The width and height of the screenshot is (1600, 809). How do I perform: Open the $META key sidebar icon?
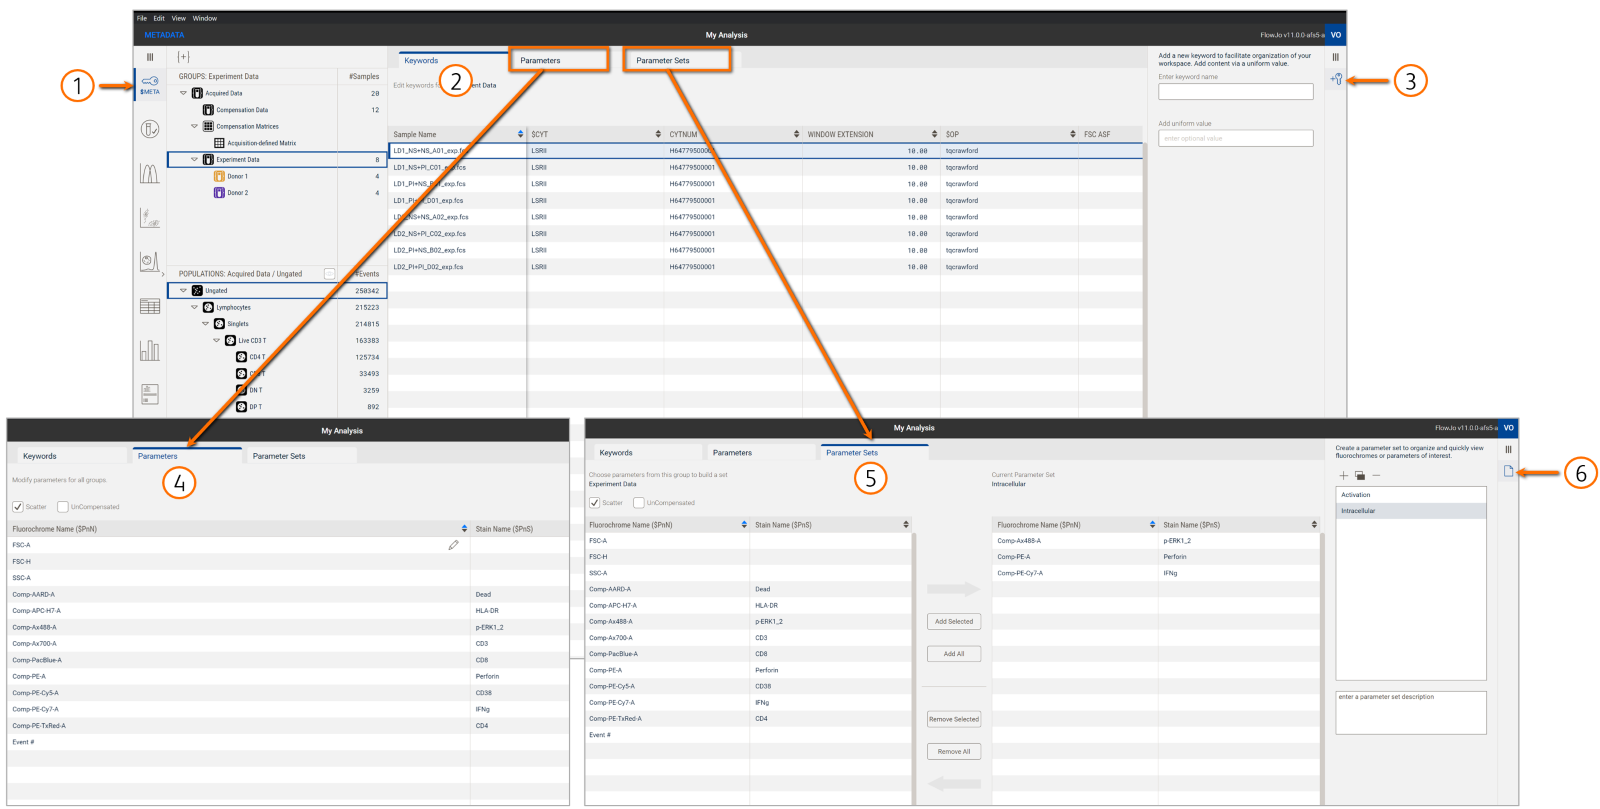tap(150, 84)
